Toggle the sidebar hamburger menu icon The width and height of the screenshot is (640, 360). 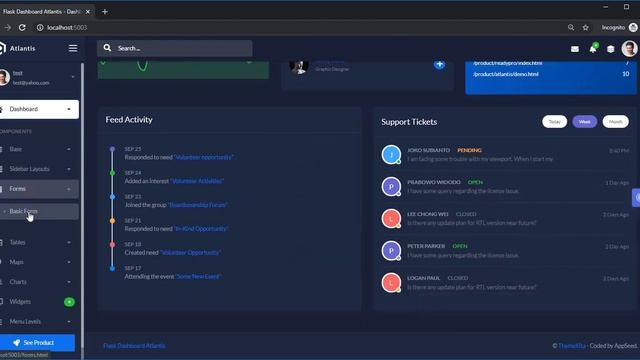click(x=73, y=49)
